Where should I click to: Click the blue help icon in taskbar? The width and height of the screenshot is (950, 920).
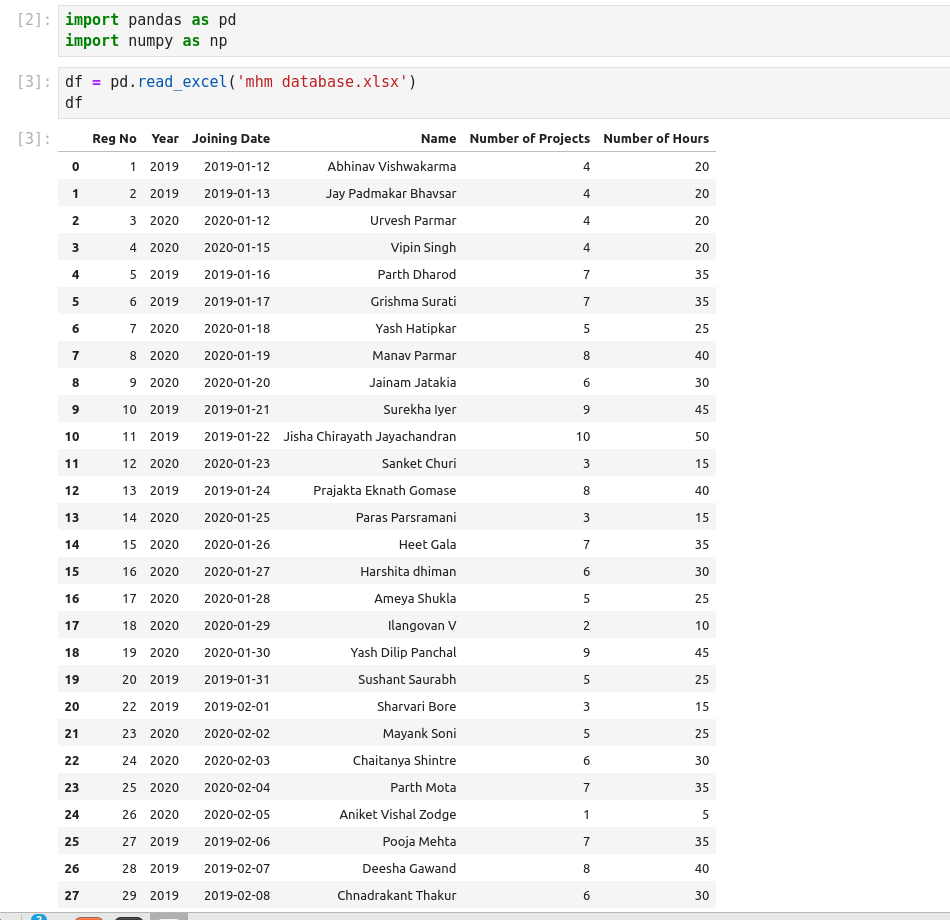tap(39, 917)
